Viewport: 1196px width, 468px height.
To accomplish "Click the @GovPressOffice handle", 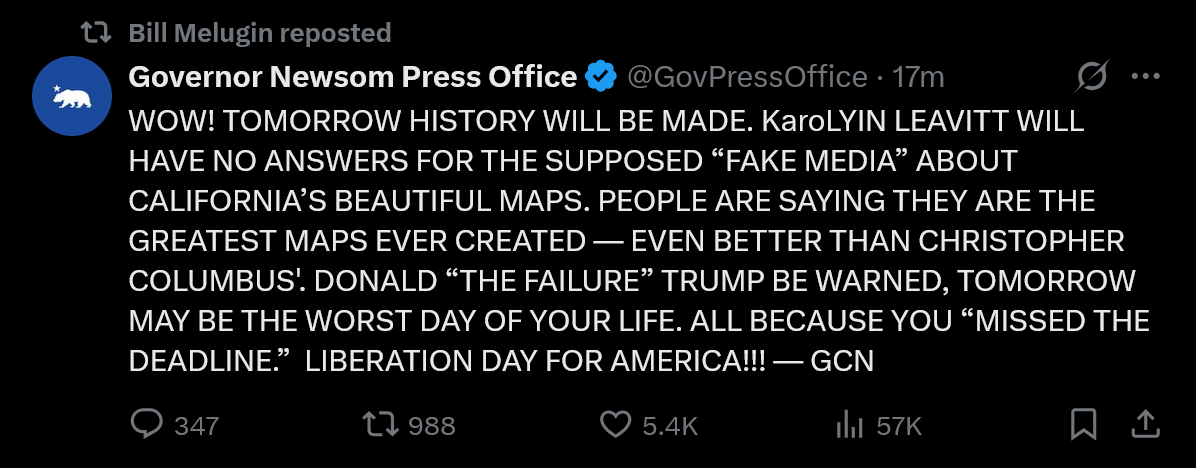I will click(x=746, y=76).
